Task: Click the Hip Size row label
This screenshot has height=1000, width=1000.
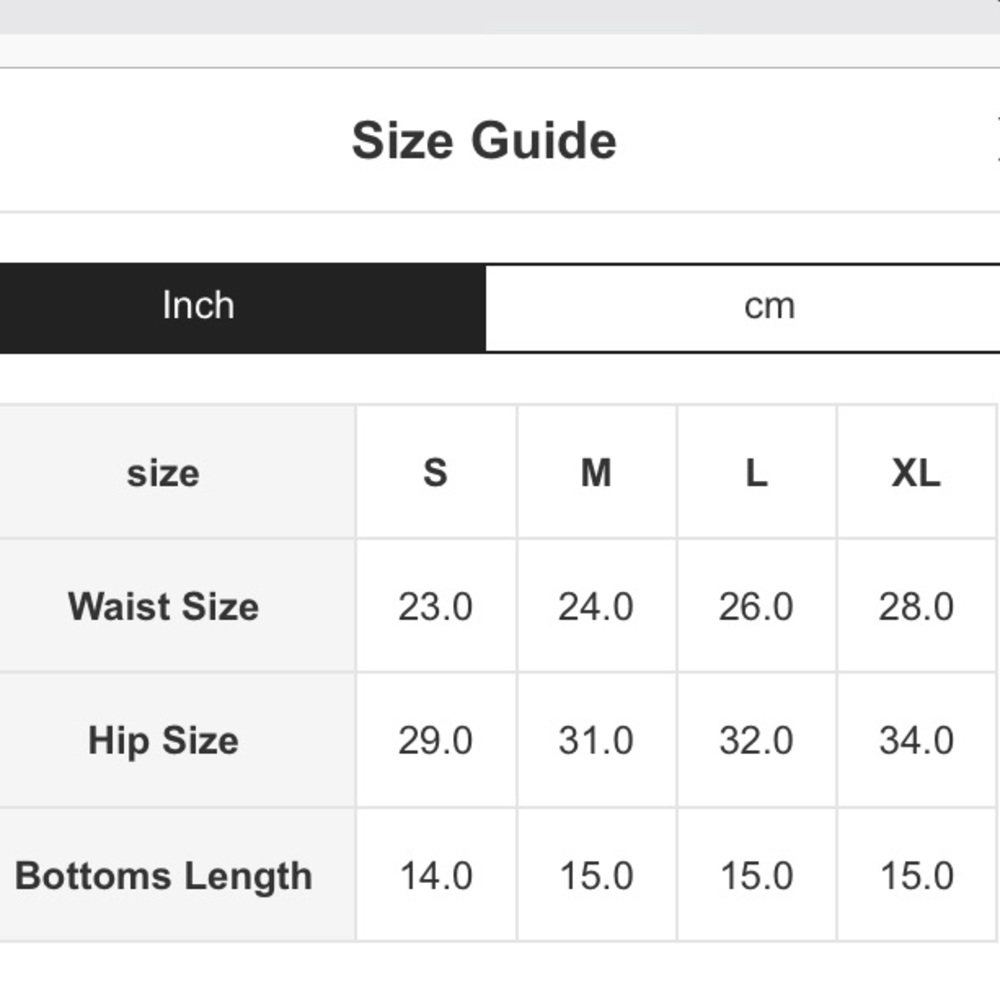Action: [x=163, y=740]
